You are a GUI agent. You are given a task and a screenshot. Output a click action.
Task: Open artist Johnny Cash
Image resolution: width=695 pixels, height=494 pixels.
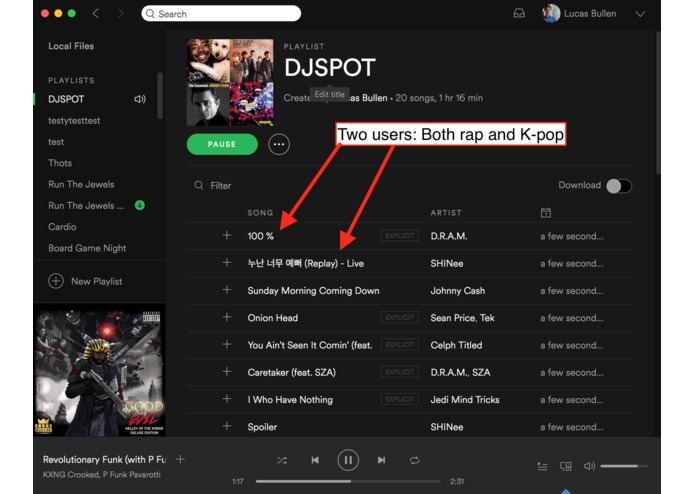[457, 291]
